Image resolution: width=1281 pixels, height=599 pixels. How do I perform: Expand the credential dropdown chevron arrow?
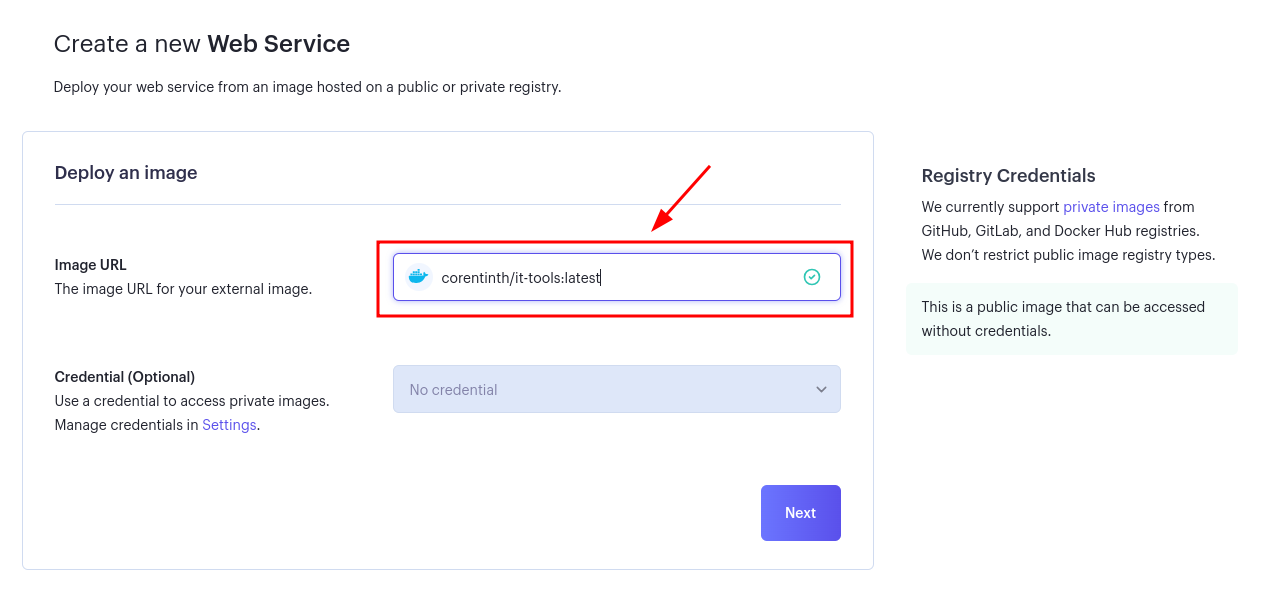821,389
